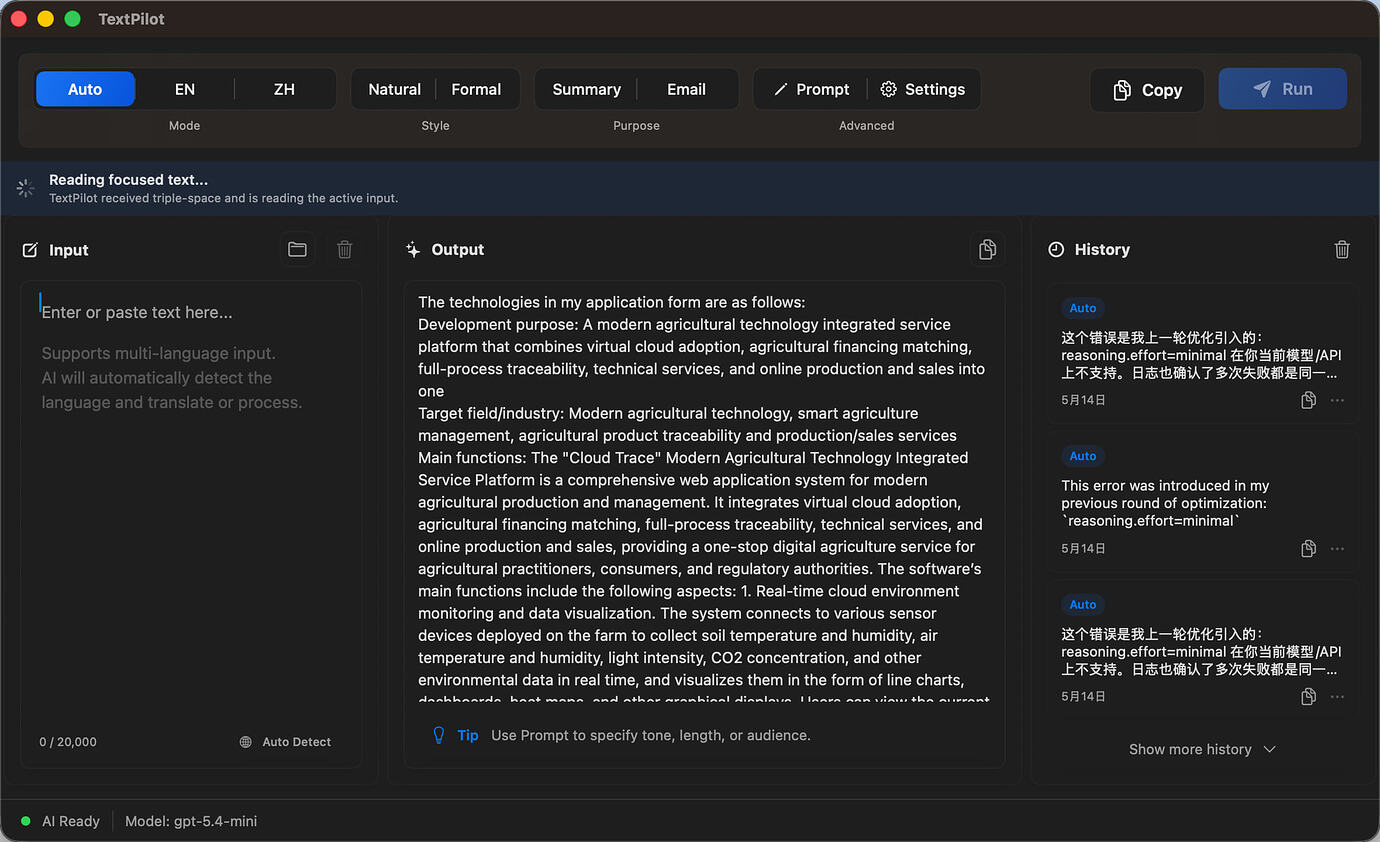Copy the first history entry

pyautogui.click(x=1308, y=400)
